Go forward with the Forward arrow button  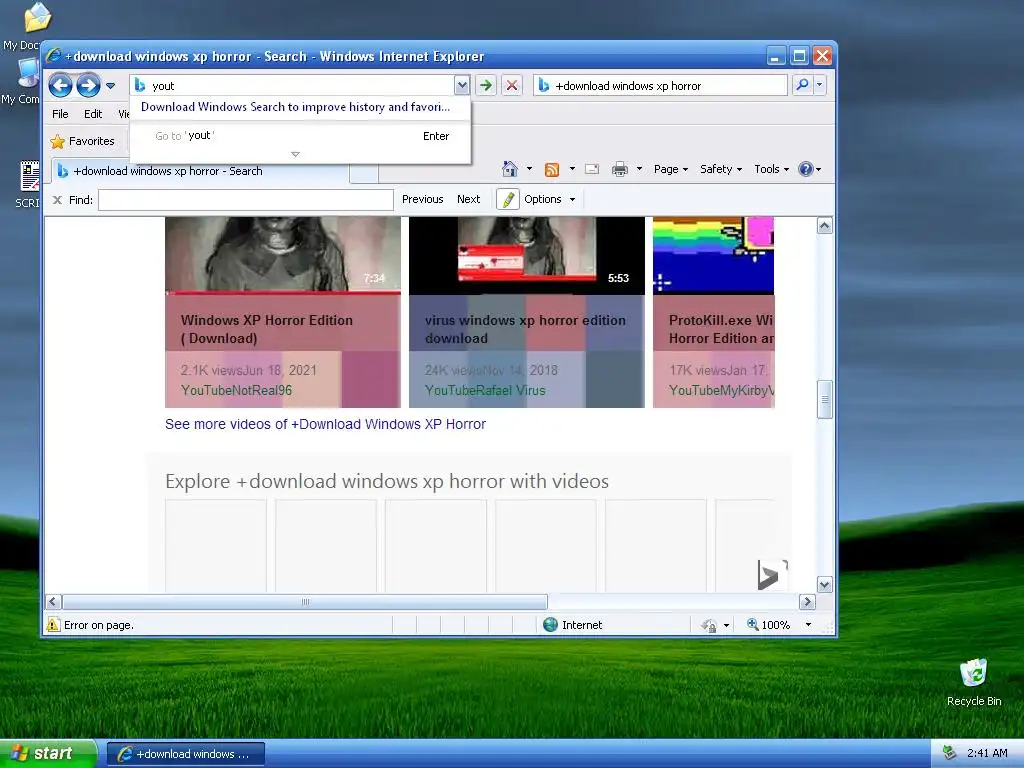click(x=89, y=86)
